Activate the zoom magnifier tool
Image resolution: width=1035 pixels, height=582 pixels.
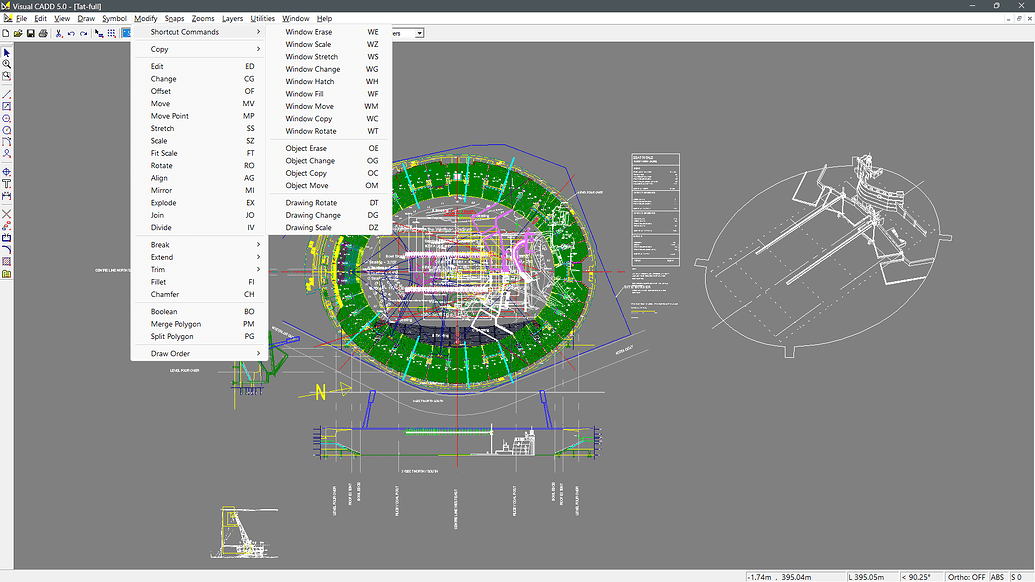(7, 64)
